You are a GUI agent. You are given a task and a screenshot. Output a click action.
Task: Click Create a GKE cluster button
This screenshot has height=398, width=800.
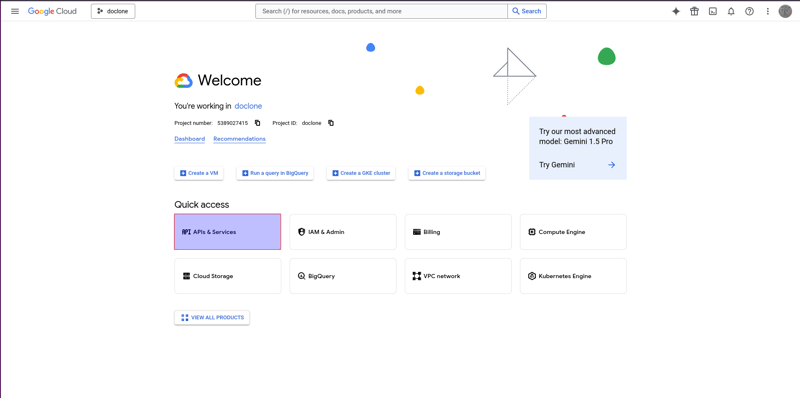click(x=361, y=173)
